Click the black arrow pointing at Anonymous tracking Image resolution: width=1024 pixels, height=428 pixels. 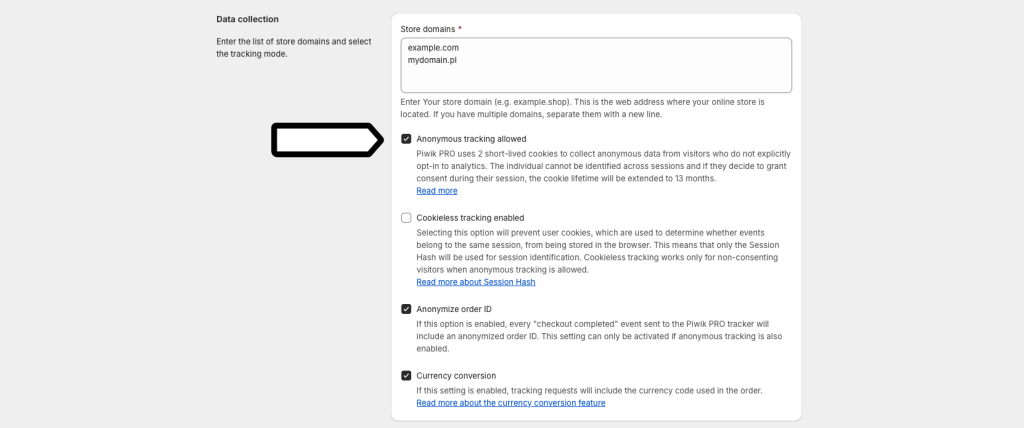pyautogui.click(x=326, y=141)
